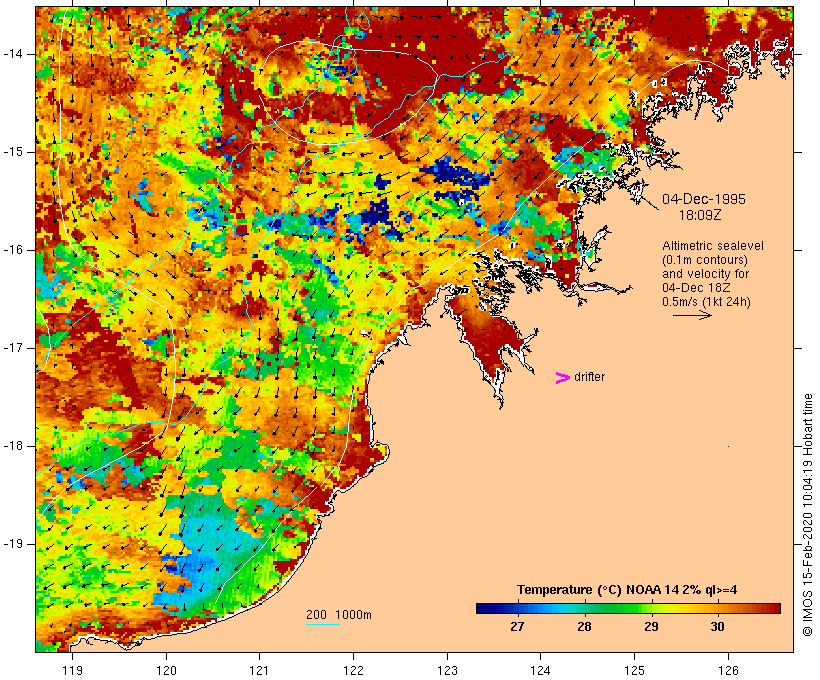Click the longitude axis label "126"
820x680 pixels.
coord(728,670)
